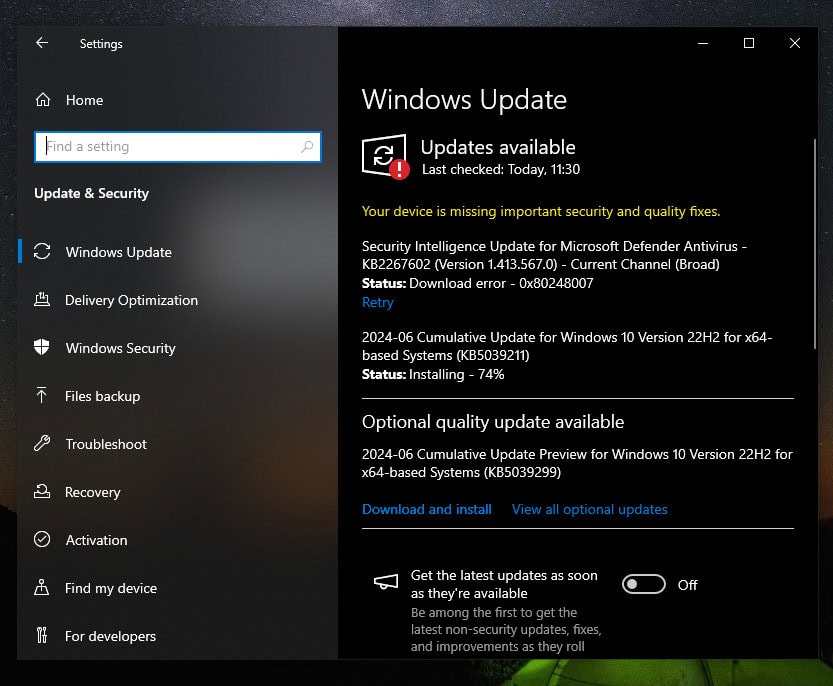Click the search magnifier icon
Image resolution: width=833 pixels, height=686 pixels.
pyautogui.click(x=307, y=147)
